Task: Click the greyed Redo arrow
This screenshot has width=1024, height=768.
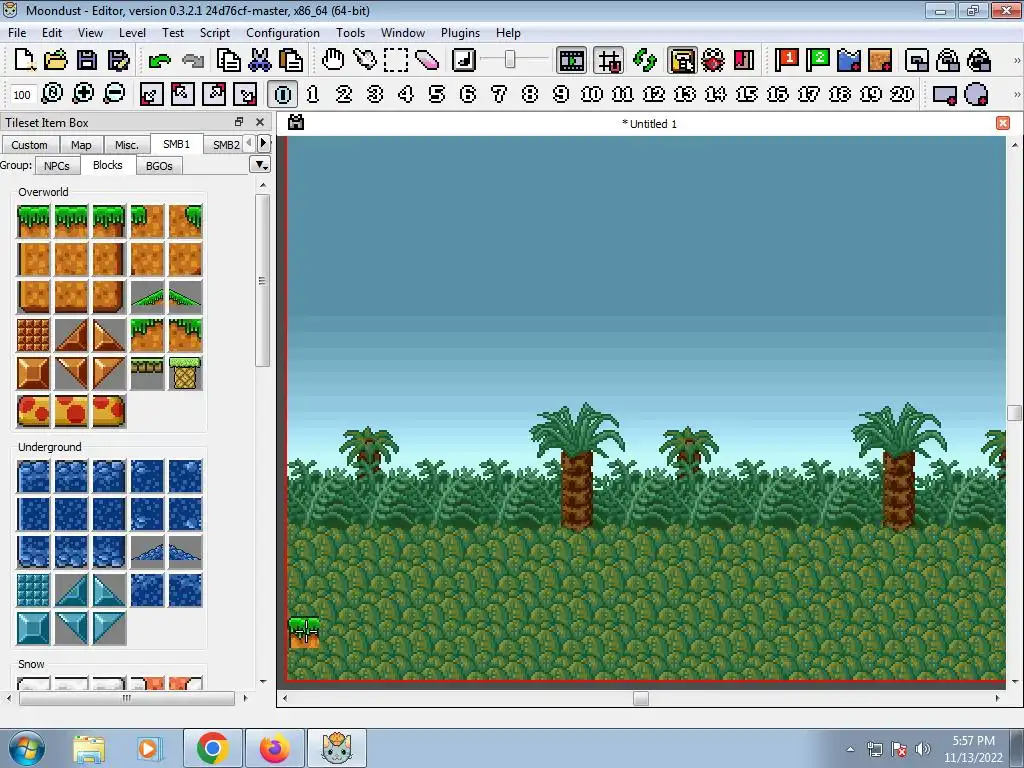Action: 193,60
